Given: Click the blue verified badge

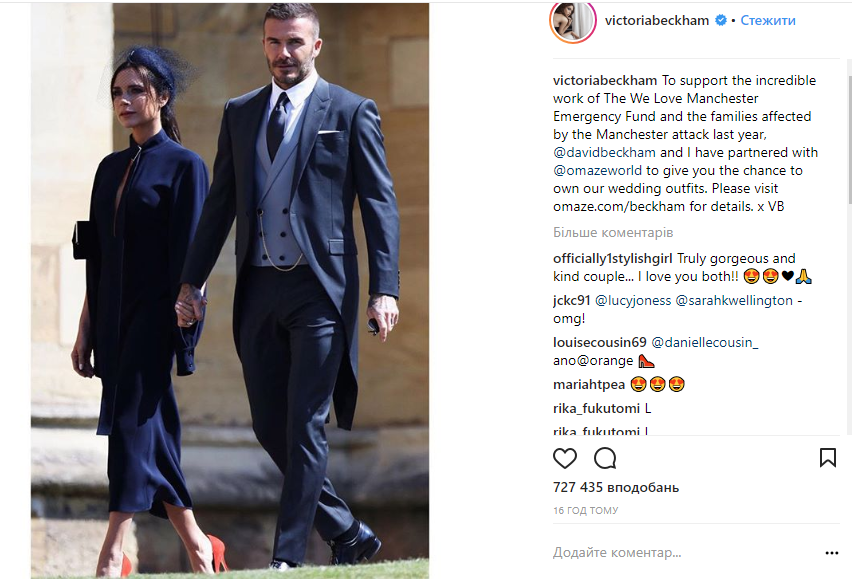Looking at the screenshot, I should (x=721, y=20).
